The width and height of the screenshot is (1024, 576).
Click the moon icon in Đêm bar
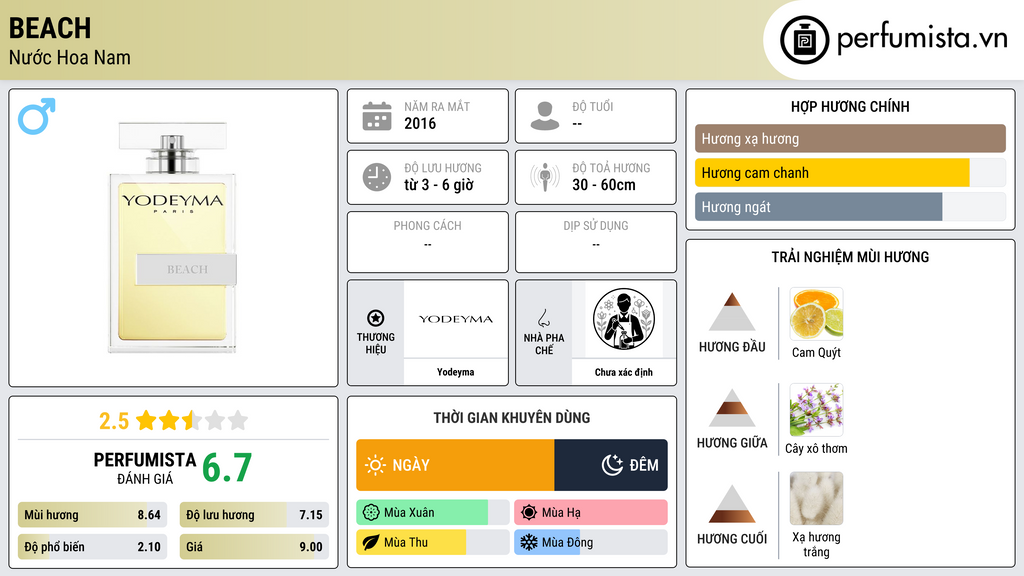click(612, 465)
